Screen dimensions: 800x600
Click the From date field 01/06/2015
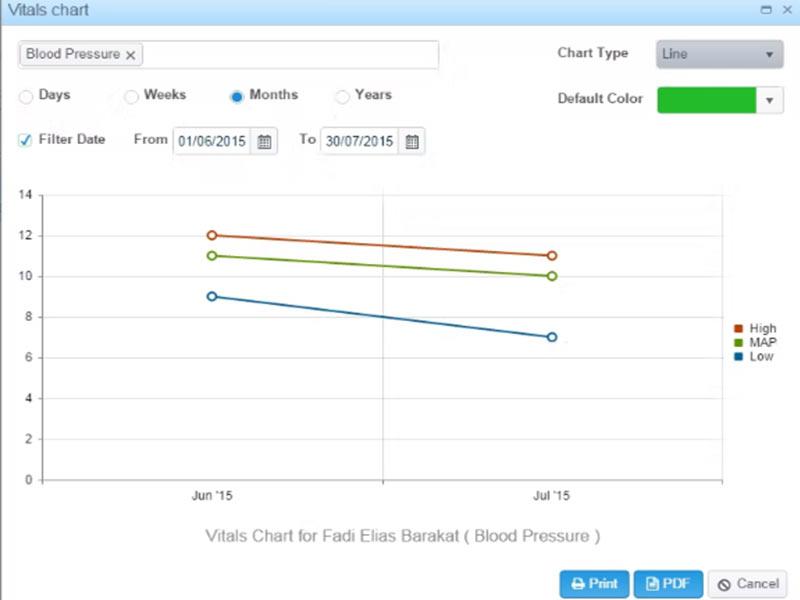(212, 141)
